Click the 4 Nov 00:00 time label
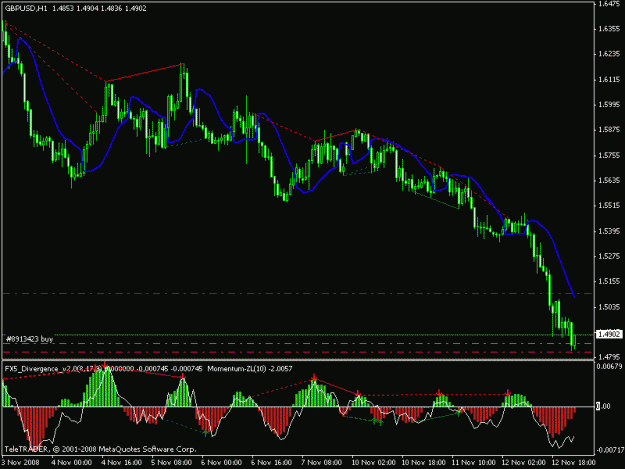Screen dimensions: 625x469 [x=71, y=462]
